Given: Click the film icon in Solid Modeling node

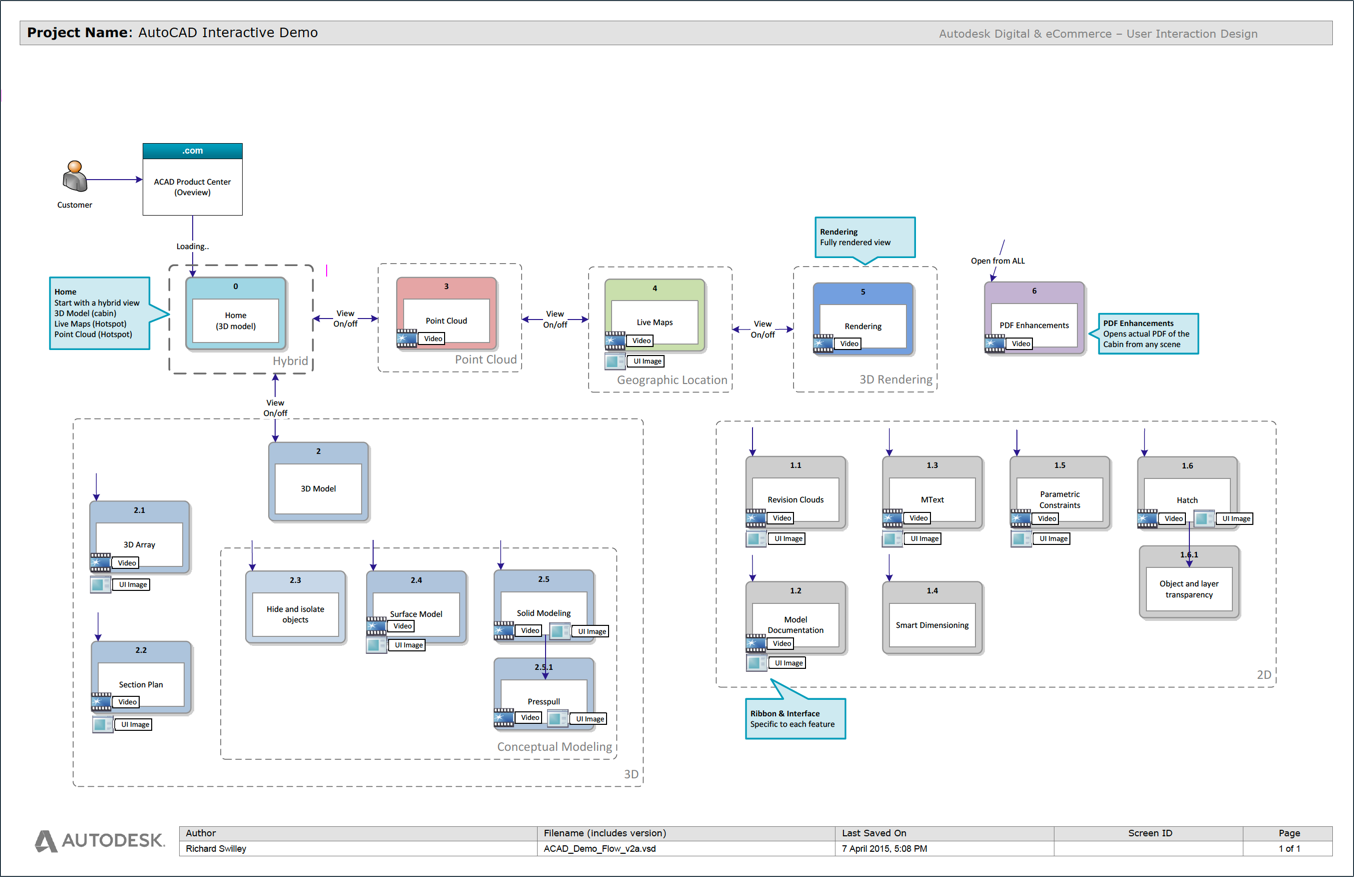Looking at the screenshot, I should tap(505, 631).
